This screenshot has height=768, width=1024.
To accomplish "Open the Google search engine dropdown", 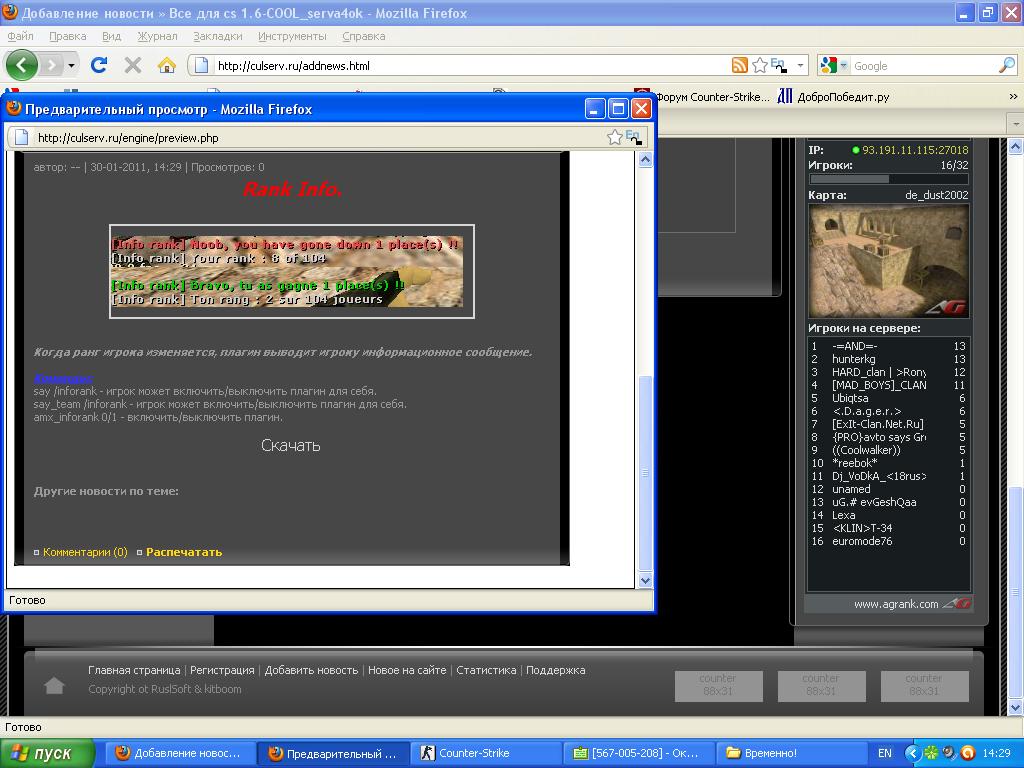I will coord(832,65).
